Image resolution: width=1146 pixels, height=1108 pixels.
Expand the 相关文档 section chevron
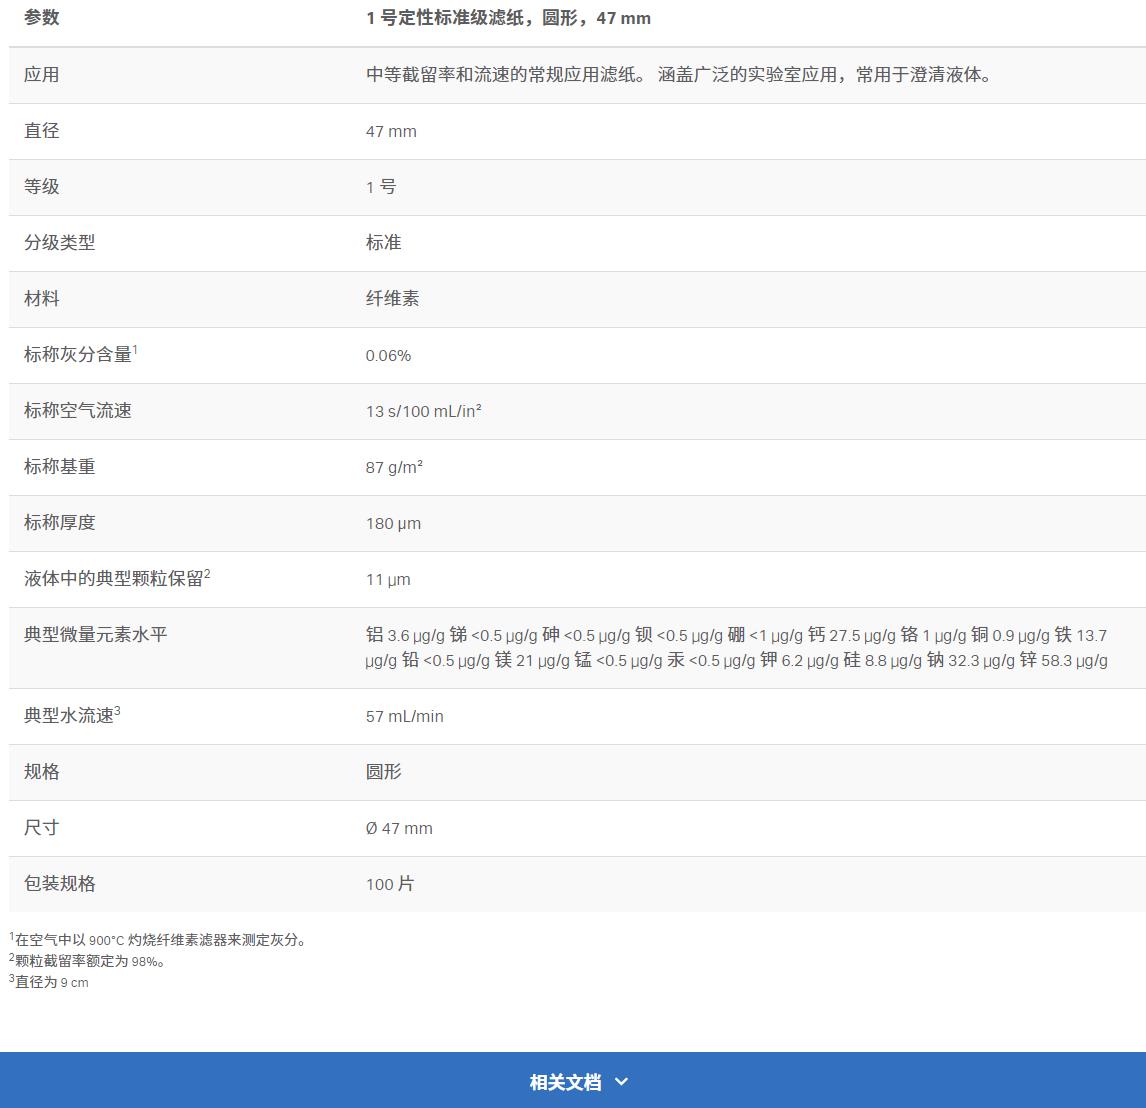[621, 1081]
